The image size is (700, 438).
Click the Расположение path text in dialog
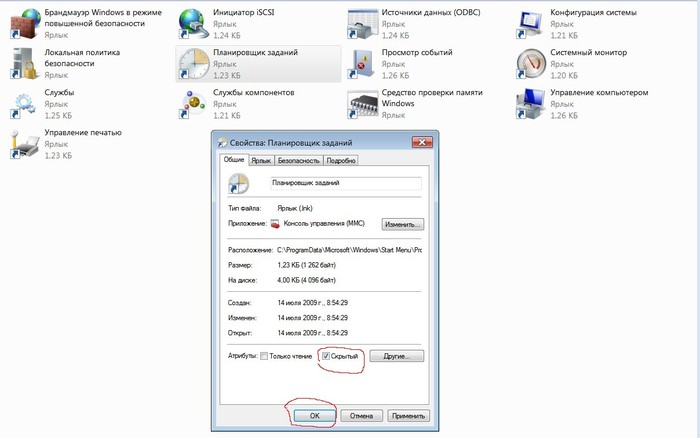(349, 250)
